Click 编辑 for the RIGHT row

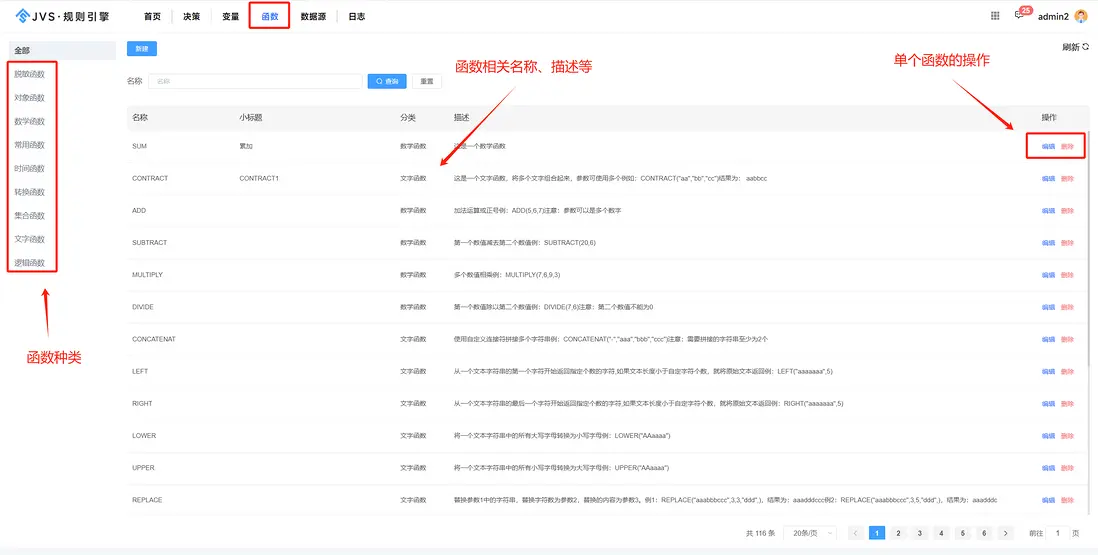1048,404
